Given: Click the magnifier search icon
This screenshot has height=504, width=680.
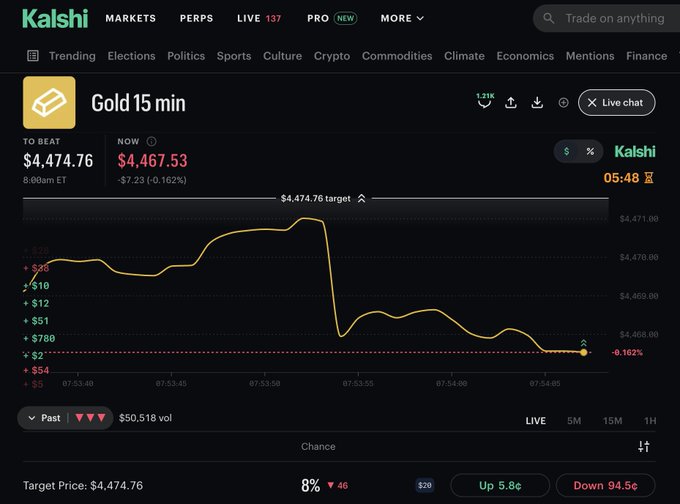Looking at the screenshot, I should coord(549,18).
